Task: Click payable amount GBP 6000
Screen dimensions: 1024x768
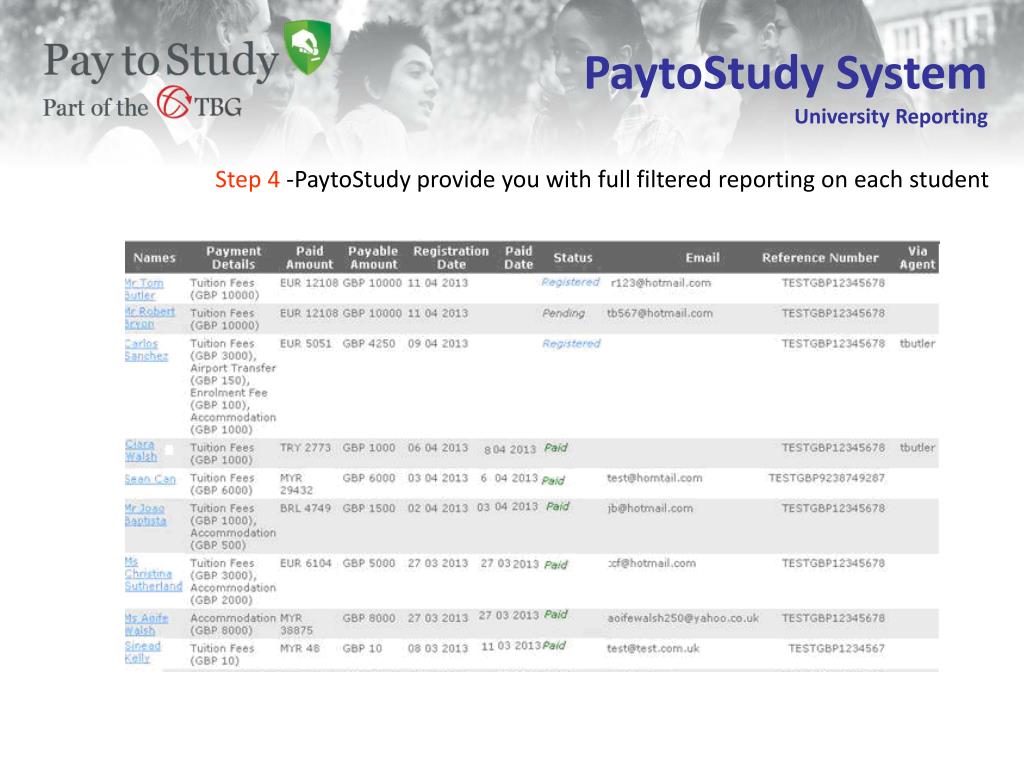Action: click(369, 478)
